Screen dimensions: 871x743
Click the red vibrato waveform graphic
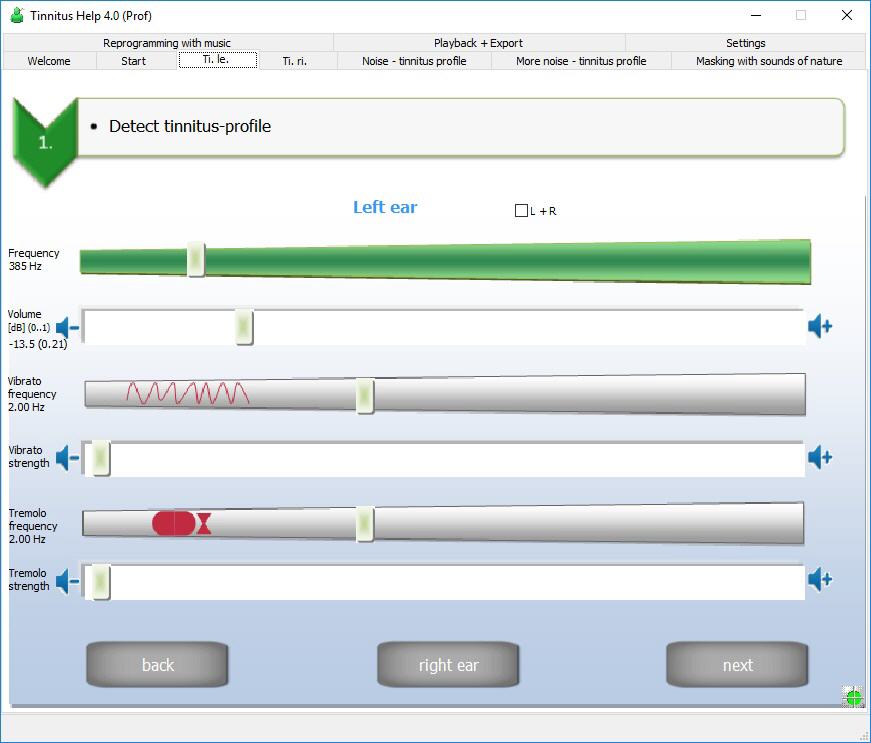(188, 393)
